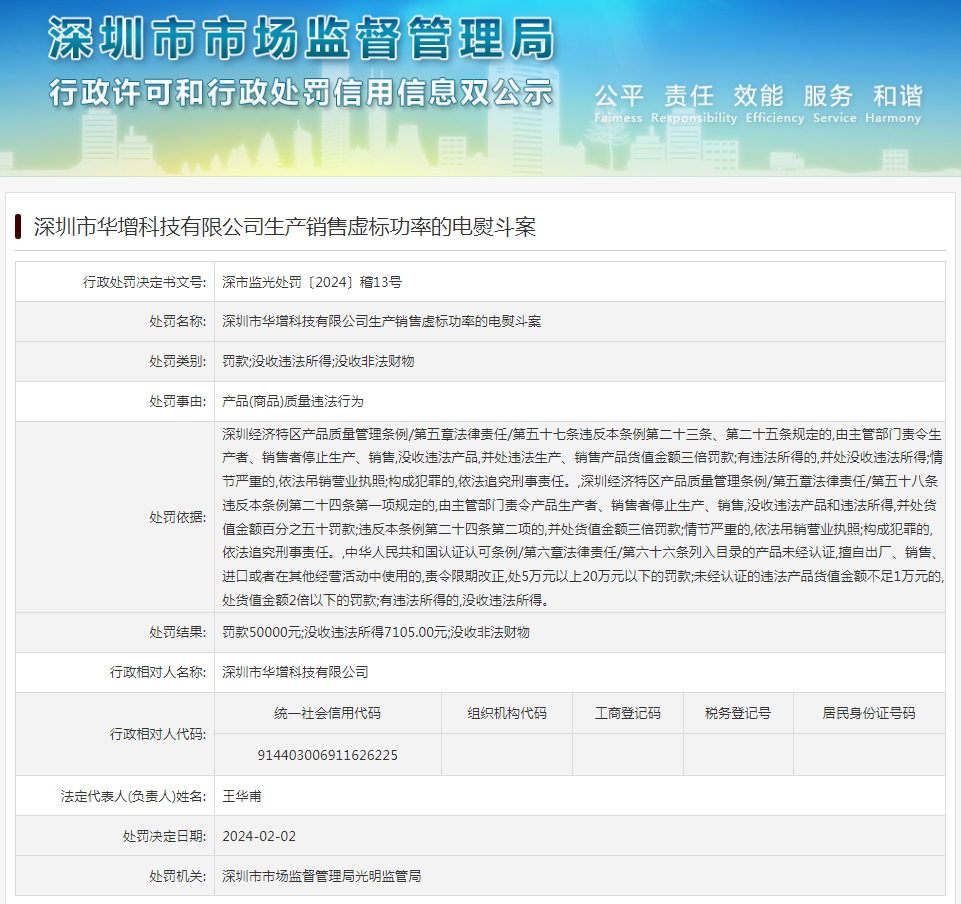Click the banner title 深圳市市场监督管理局
961x904 pixels.
coord(301,39)
